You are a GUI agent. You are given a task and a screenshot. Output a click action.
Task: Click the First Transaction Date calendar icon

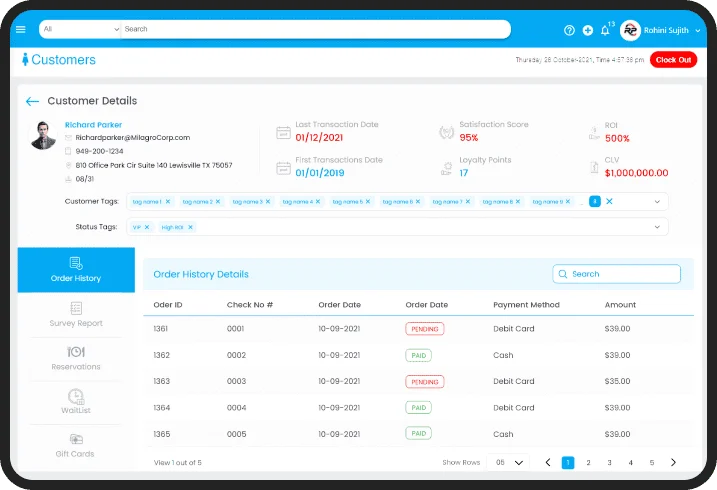[x=283, y=168]
